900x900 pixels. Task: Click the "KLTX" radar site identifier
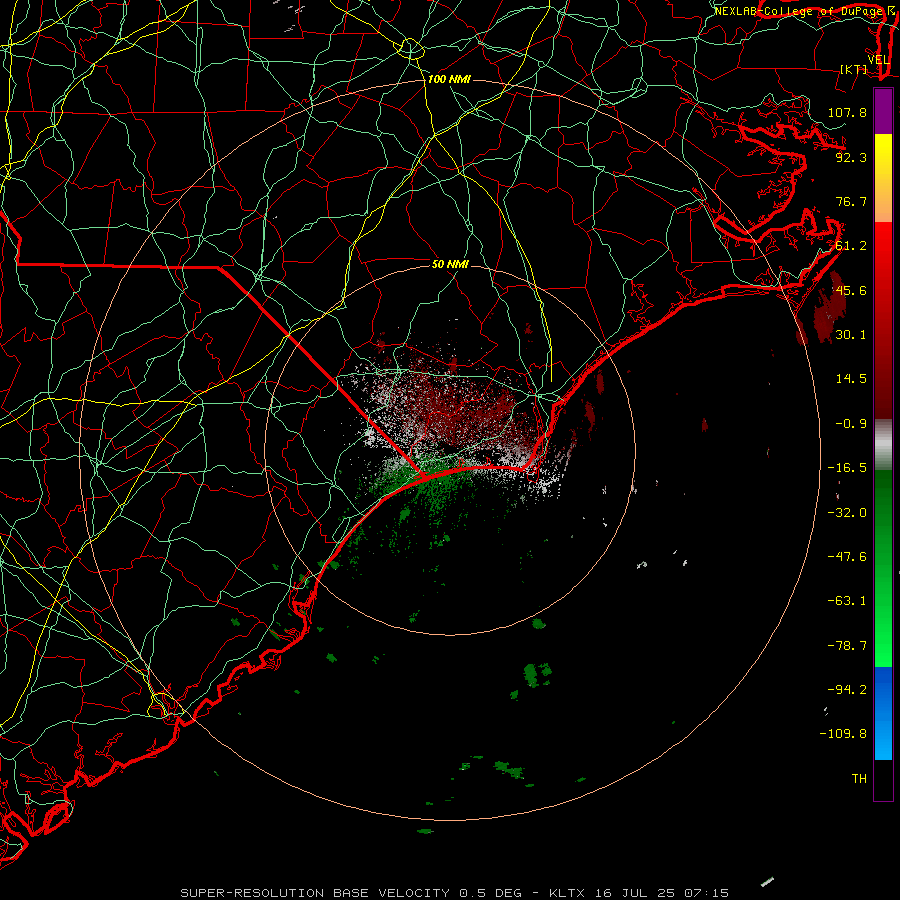pos(567,893)
